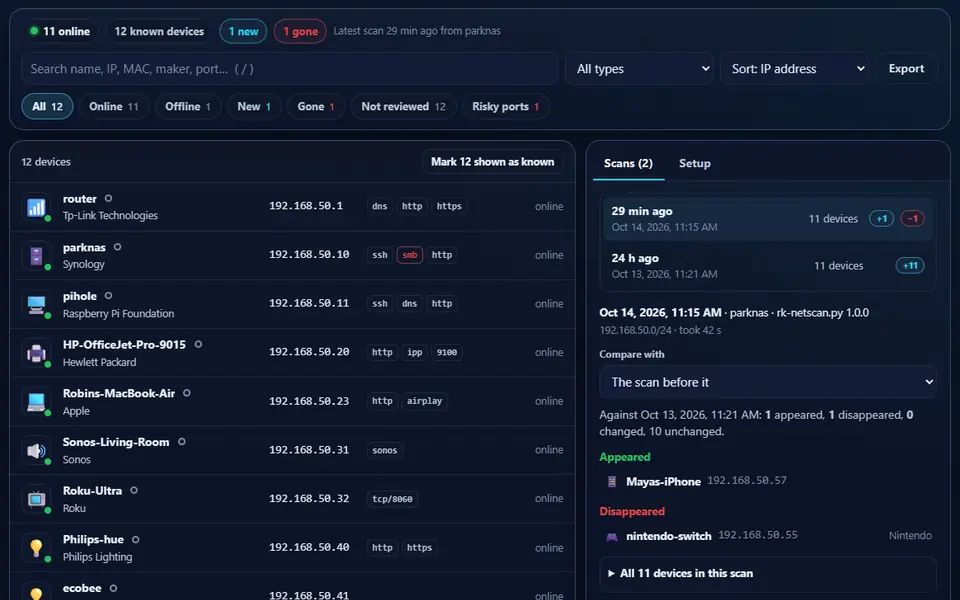This screenshot has height=600, width=960.
Task: Click the Mayas-iPhone phone icon
Action: click(611, 482)
